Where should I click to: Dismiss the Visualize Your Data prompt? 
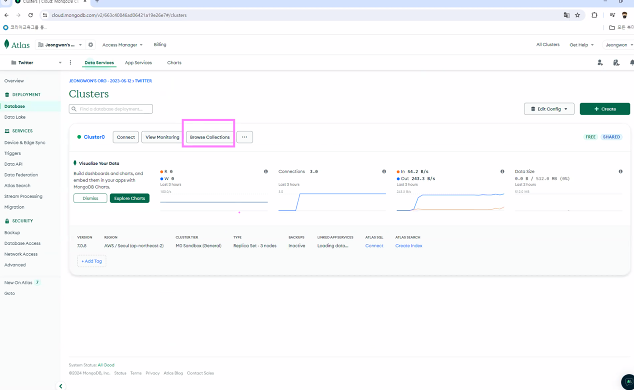(91, 198)
